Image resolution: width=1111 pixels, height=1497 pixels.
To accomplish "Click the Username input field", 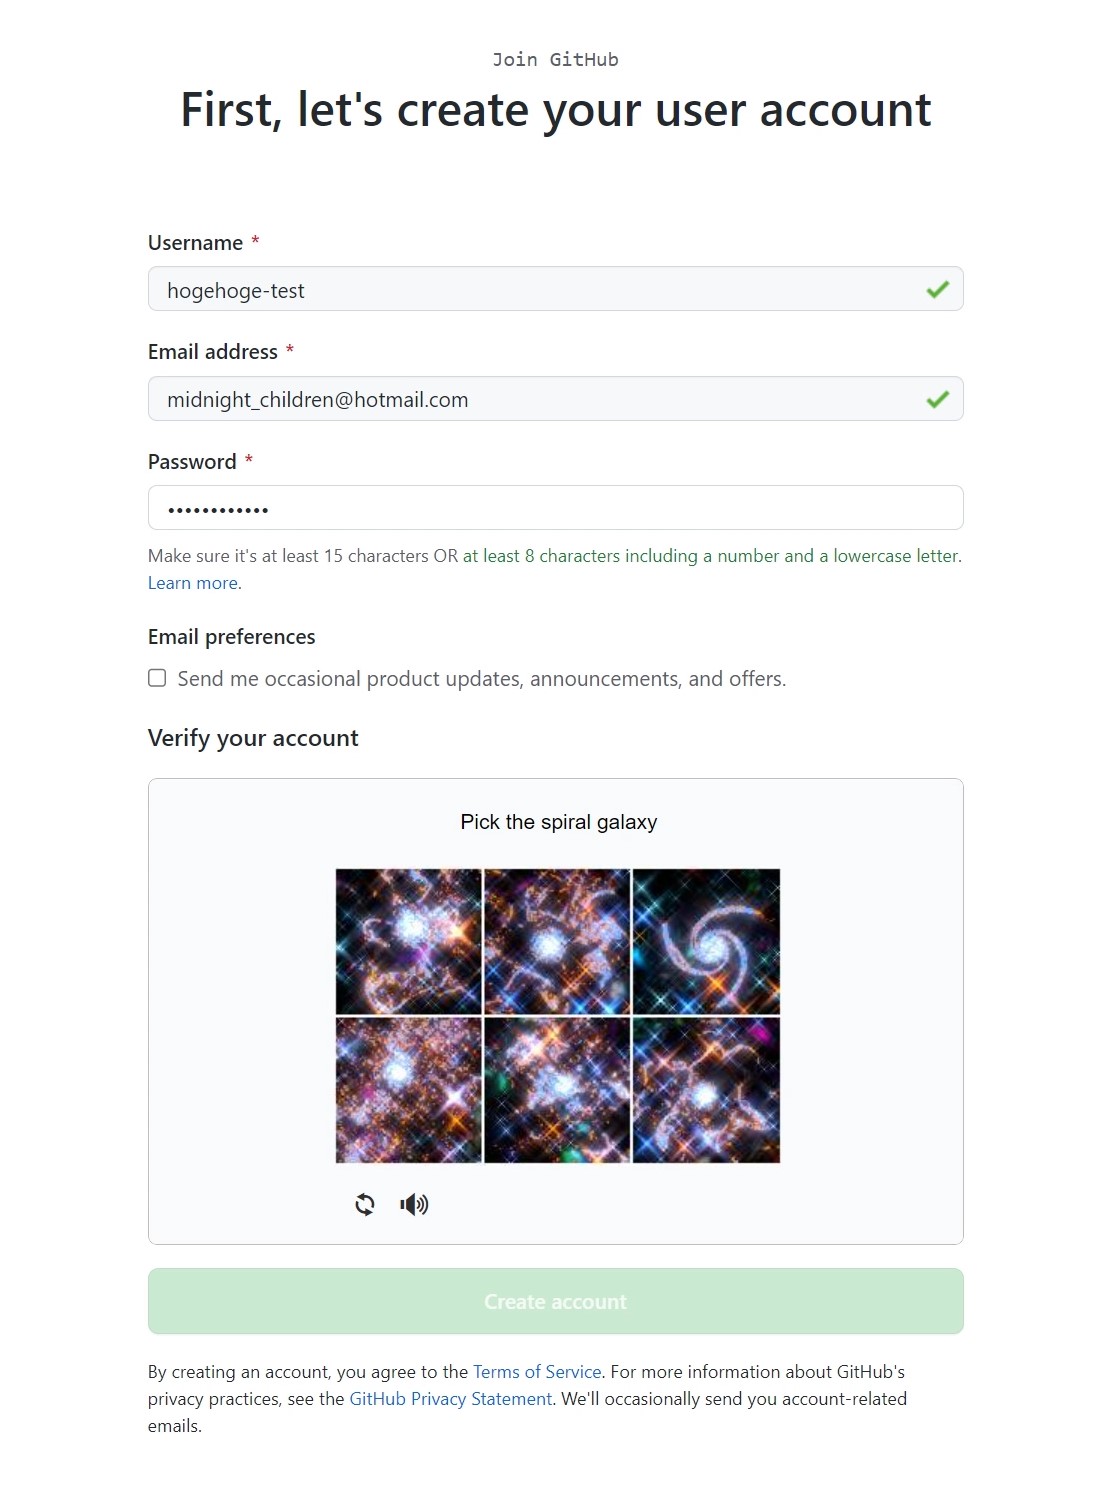I will [x=555, y=289].
